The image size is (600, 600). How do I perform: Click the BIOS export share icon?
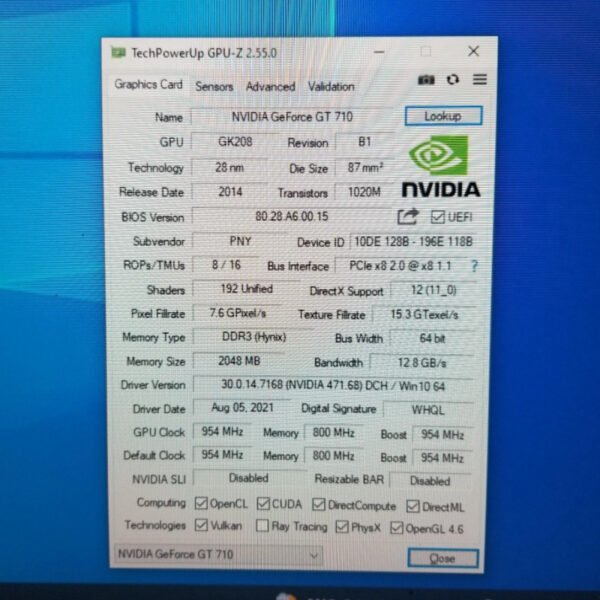(408, 217)
